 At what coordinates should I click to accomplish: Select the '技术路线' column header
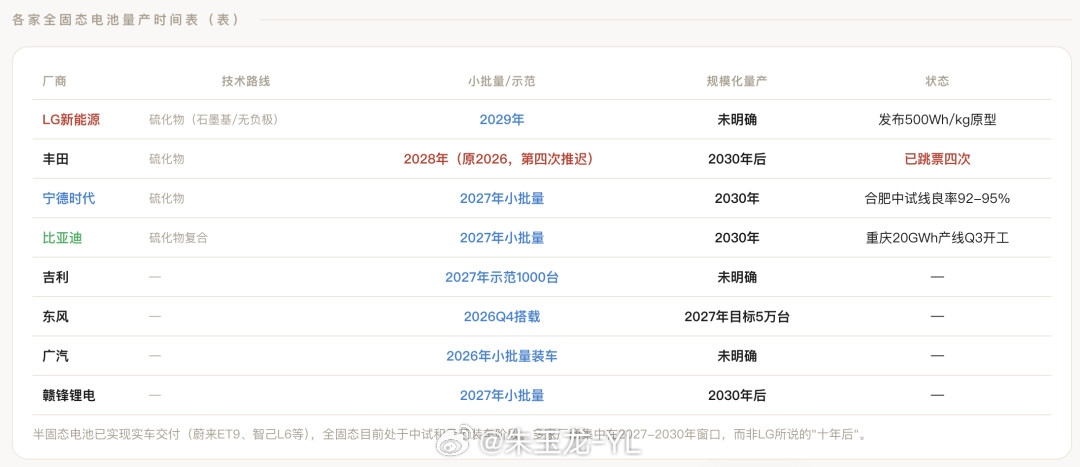(246, 81)
